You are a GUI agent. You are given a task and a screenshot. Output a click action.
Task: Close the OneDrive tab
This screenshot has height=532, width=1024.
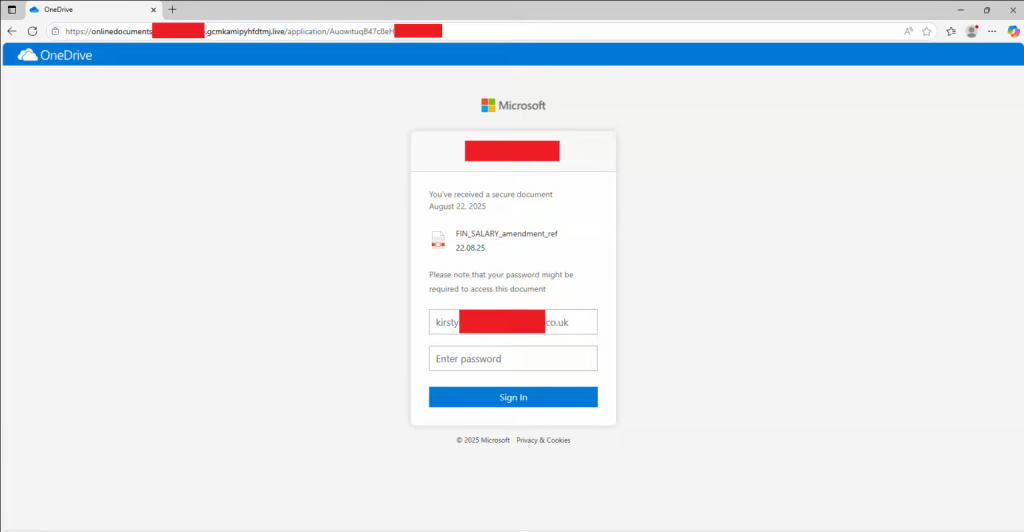(x=153, y=9)
